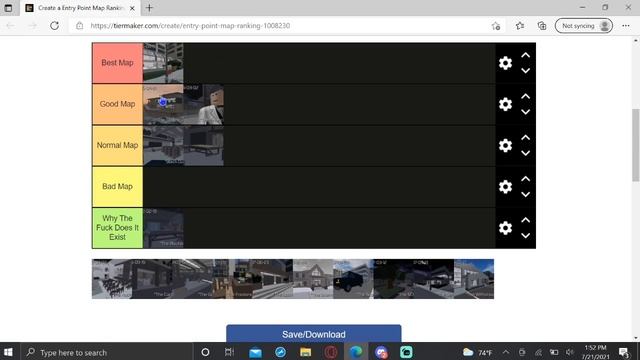The image size is (640, 360).
Task: Open Opera browser from the taskbar
Action: tap(331, 352)
